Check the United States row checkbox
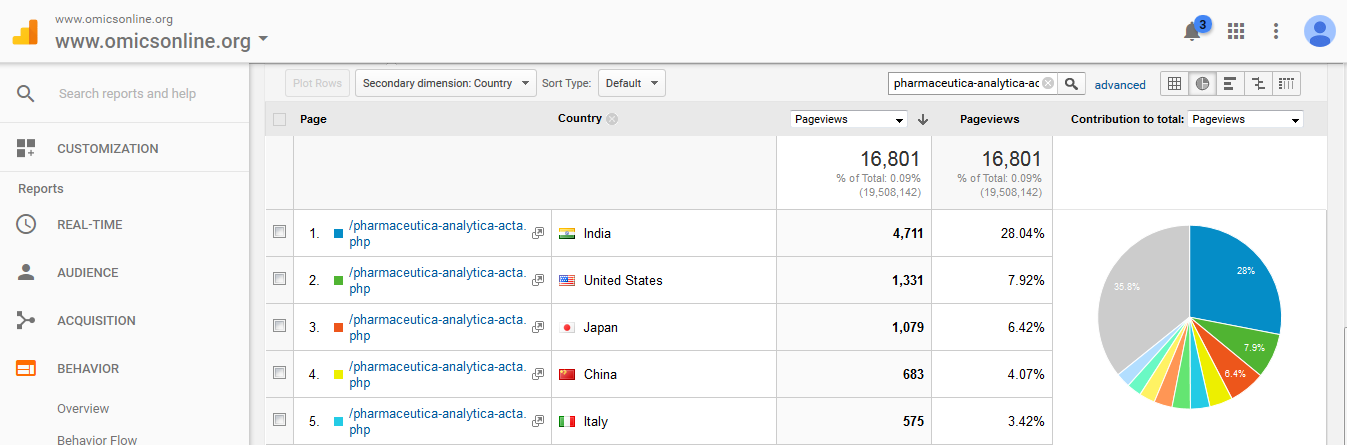 pyautogui.click(x=279, y=279)
